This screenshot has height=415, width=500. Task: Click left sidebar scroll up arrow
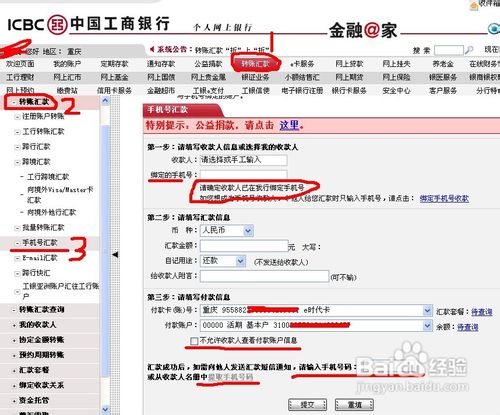105,100
